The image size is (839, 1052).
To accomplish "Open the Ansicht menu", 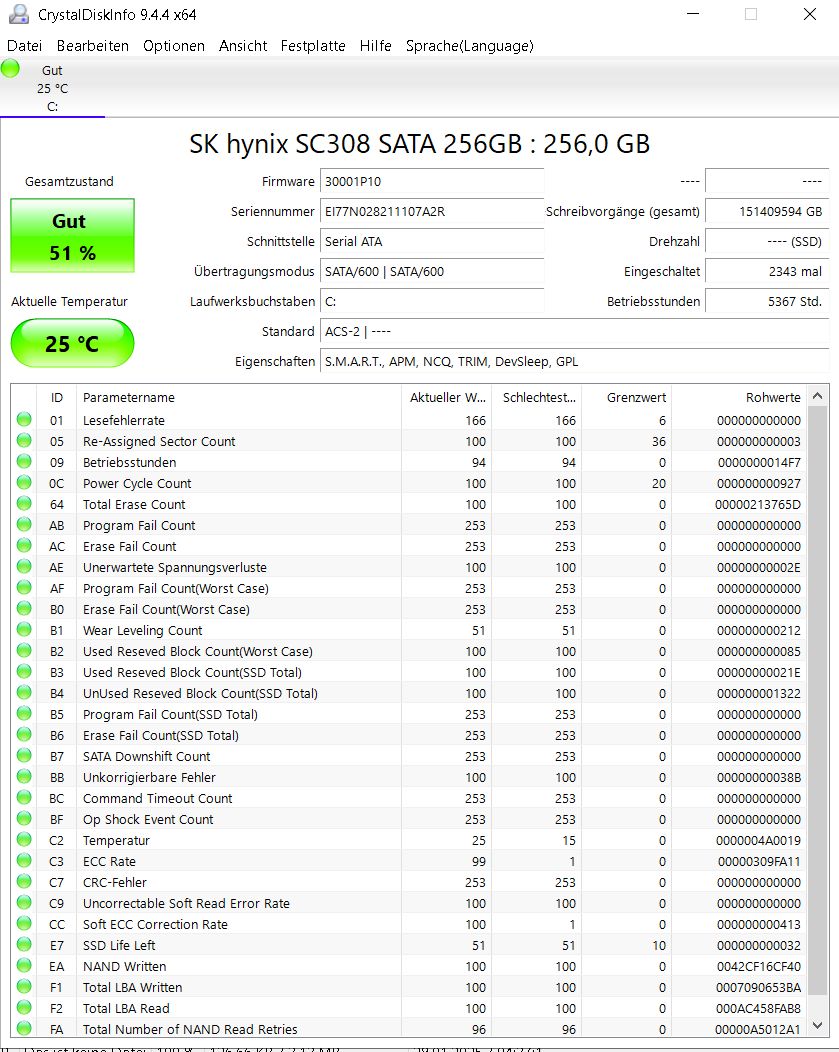I will pyautogui.click(x=243, y=46).
